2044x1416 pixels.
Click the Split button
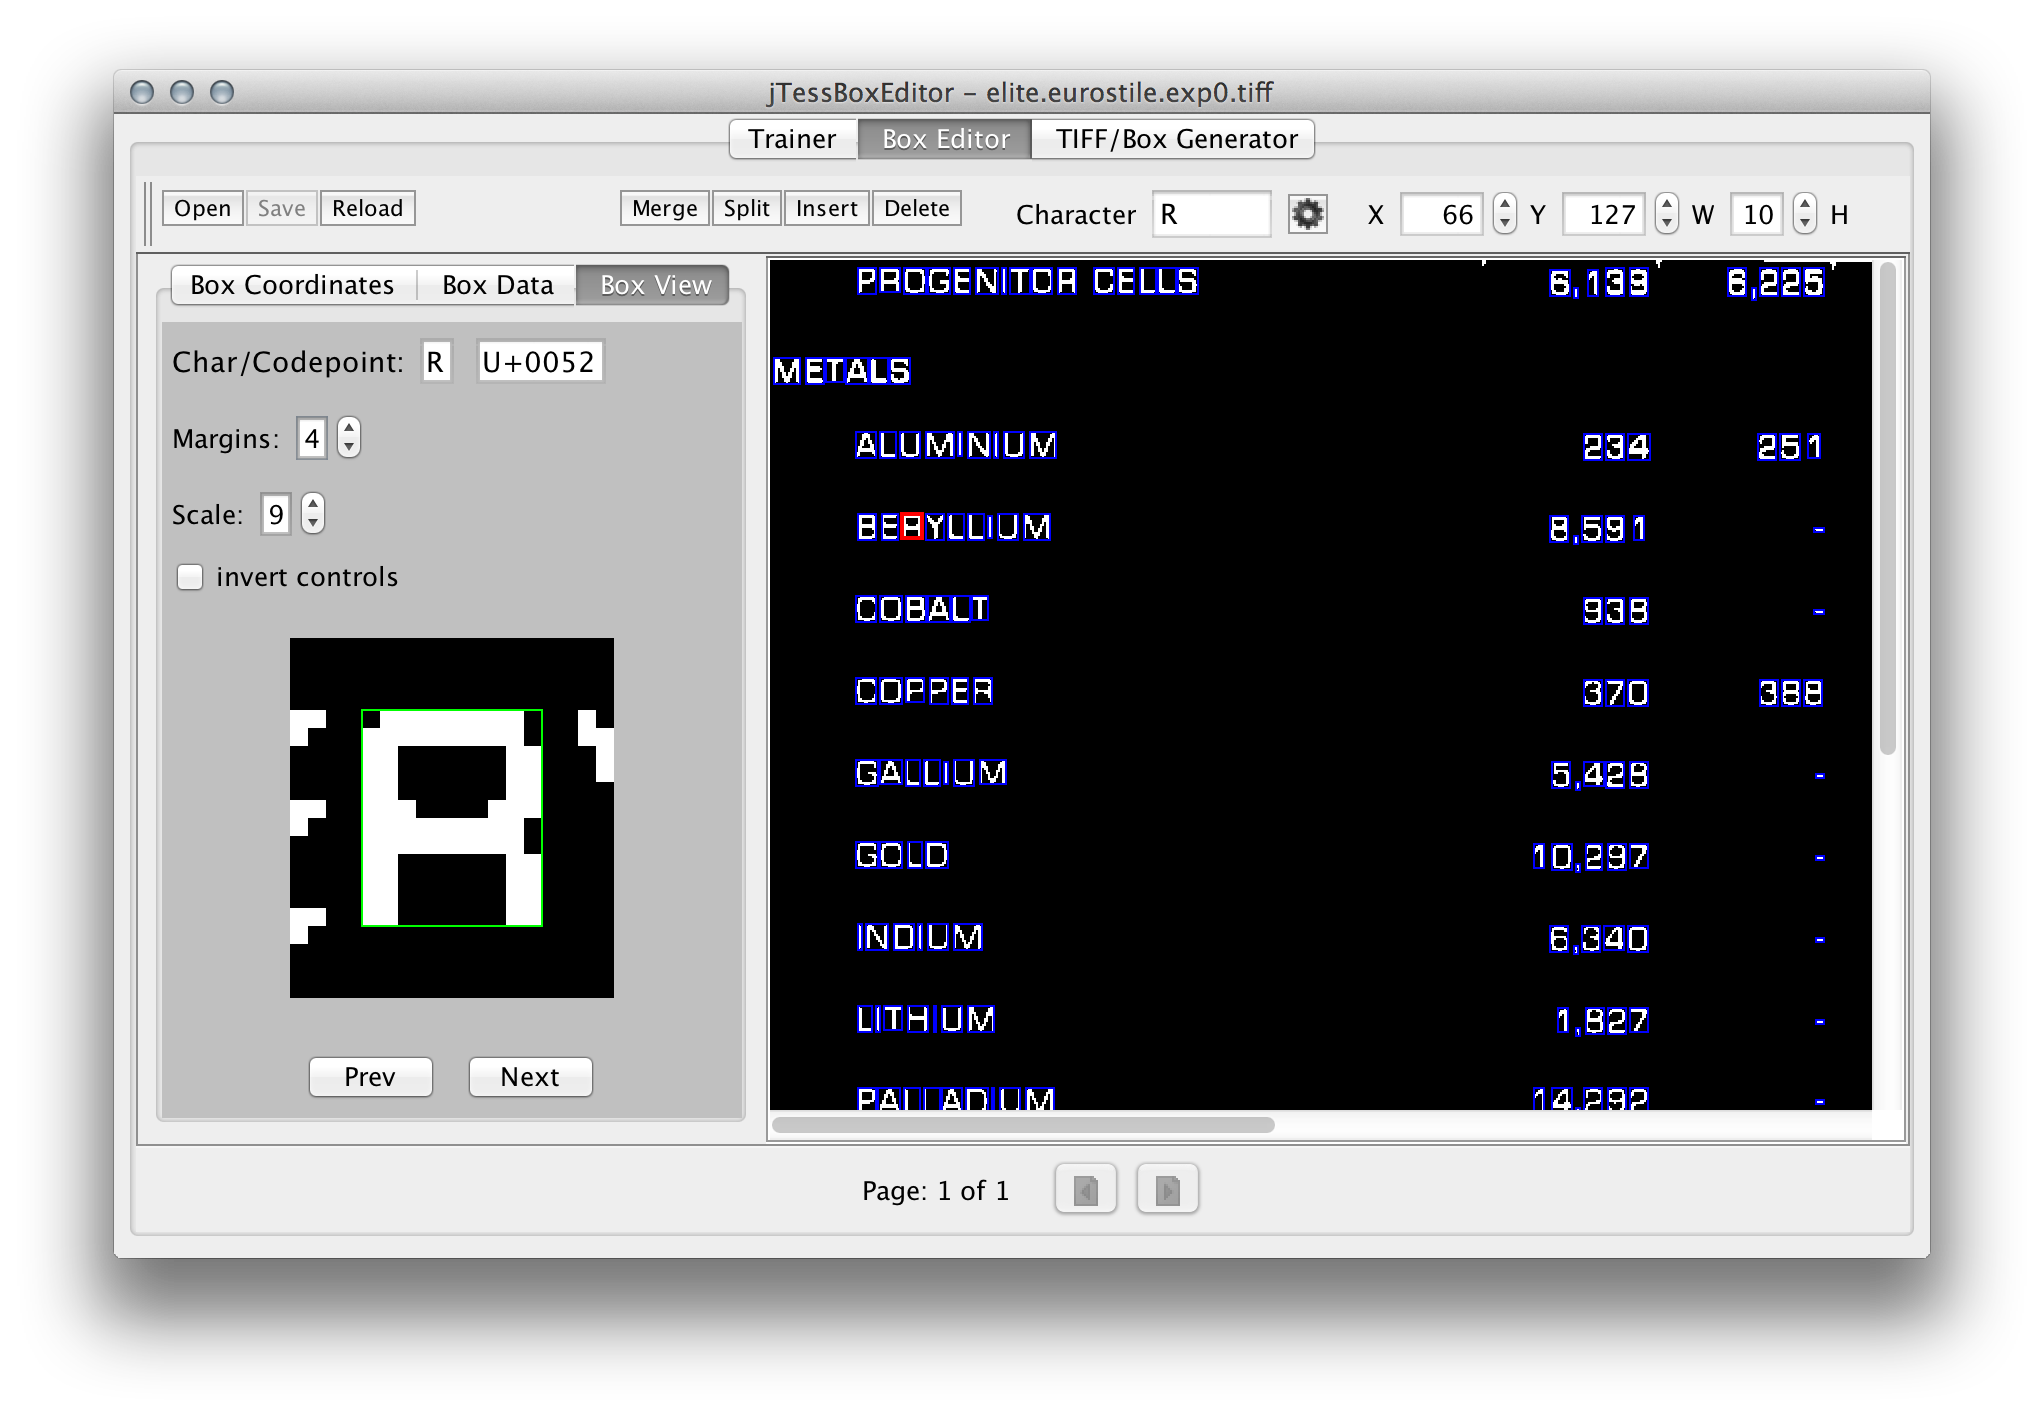pos(746,208)
